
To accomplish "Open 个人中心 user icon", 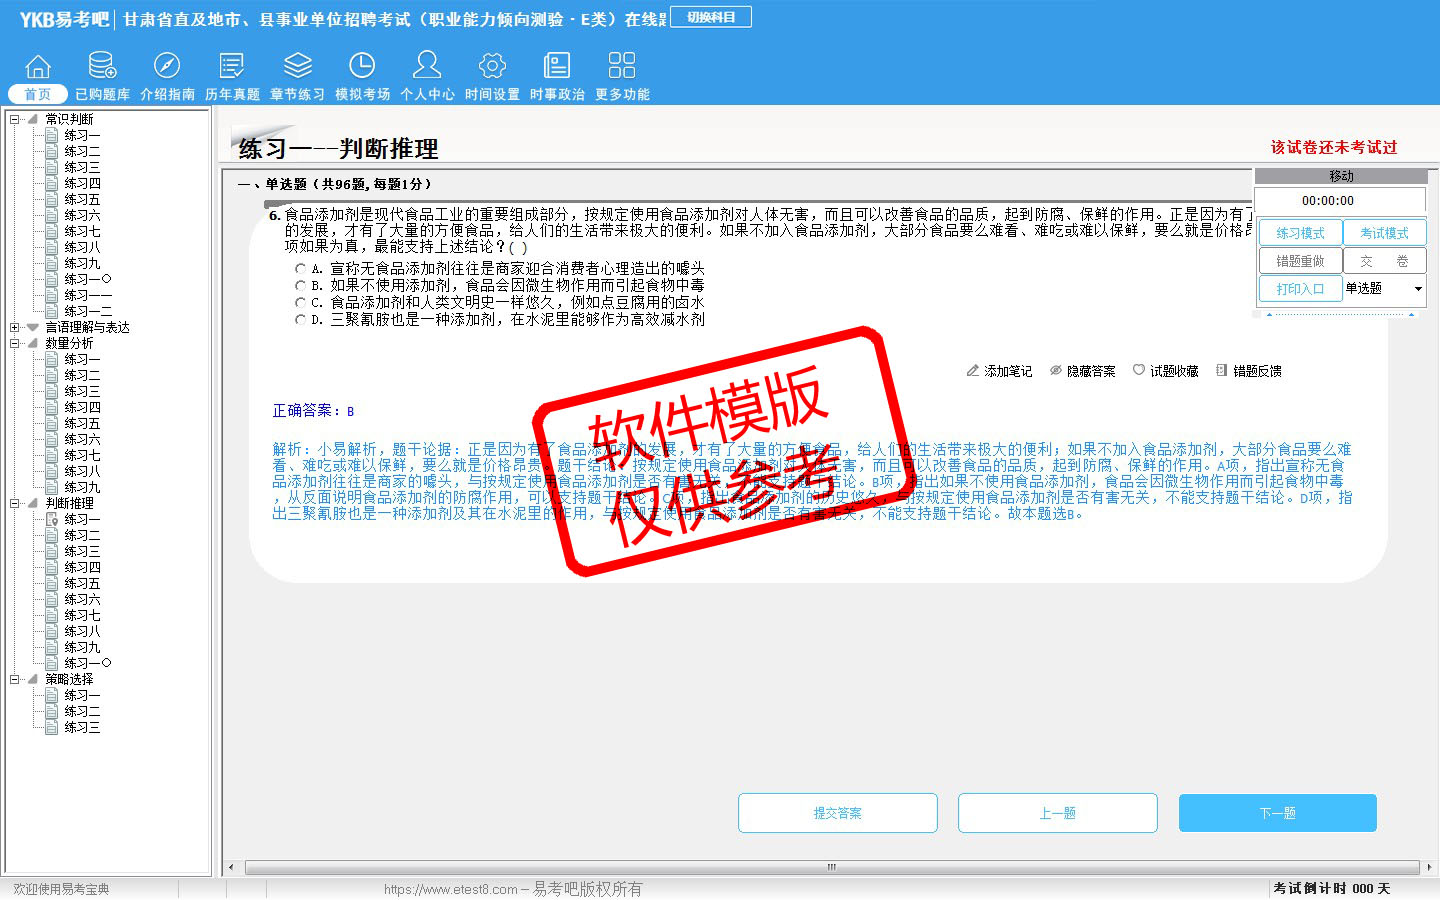I will click(427, 67).
